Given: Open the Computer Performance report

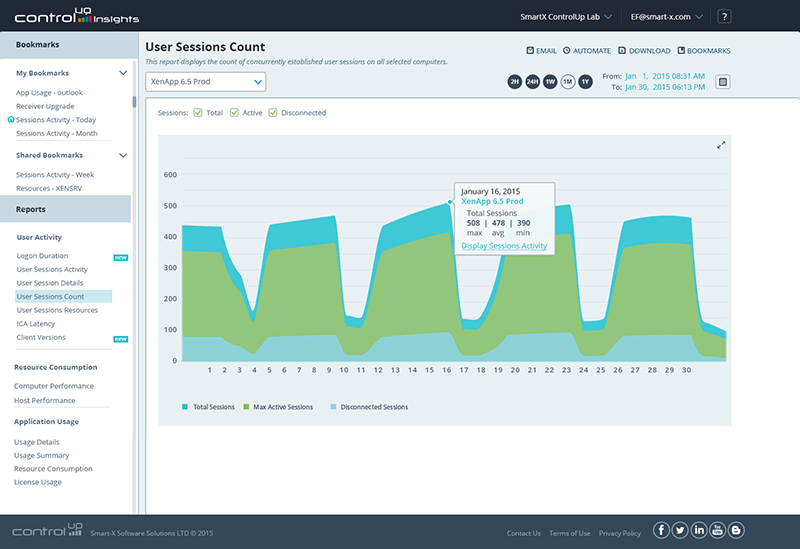Looking at the screenshot, I should point(54,386).
